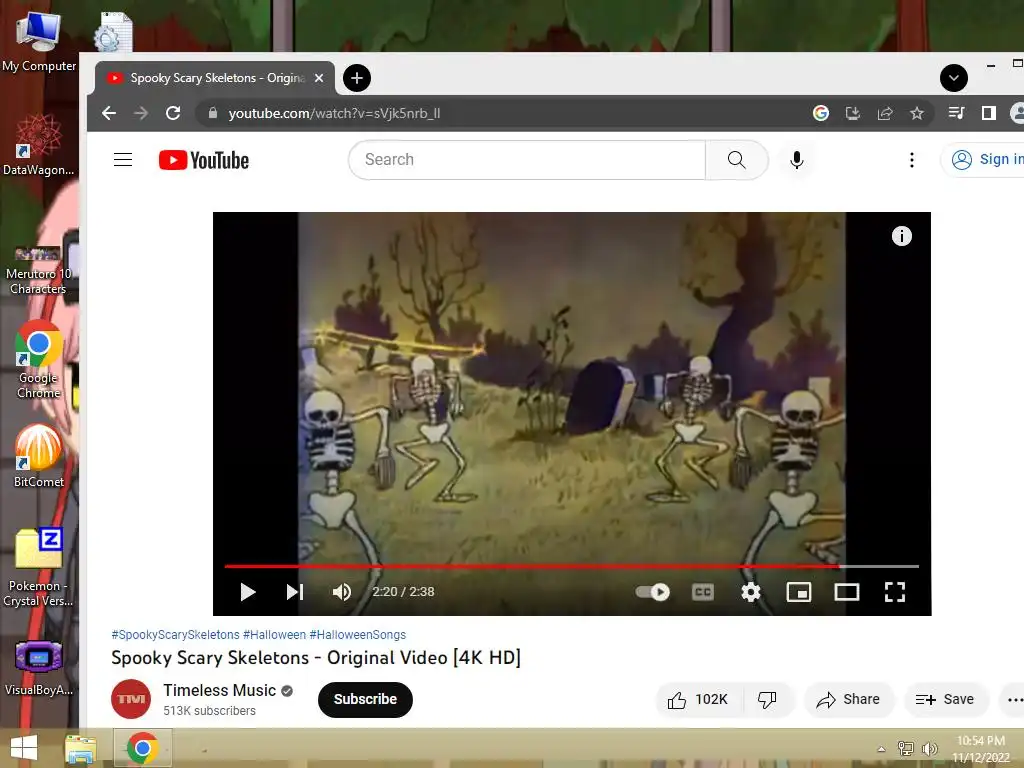Go to the YouTube home logo
Screen dimensions: 1024x768
coord(204,160)
